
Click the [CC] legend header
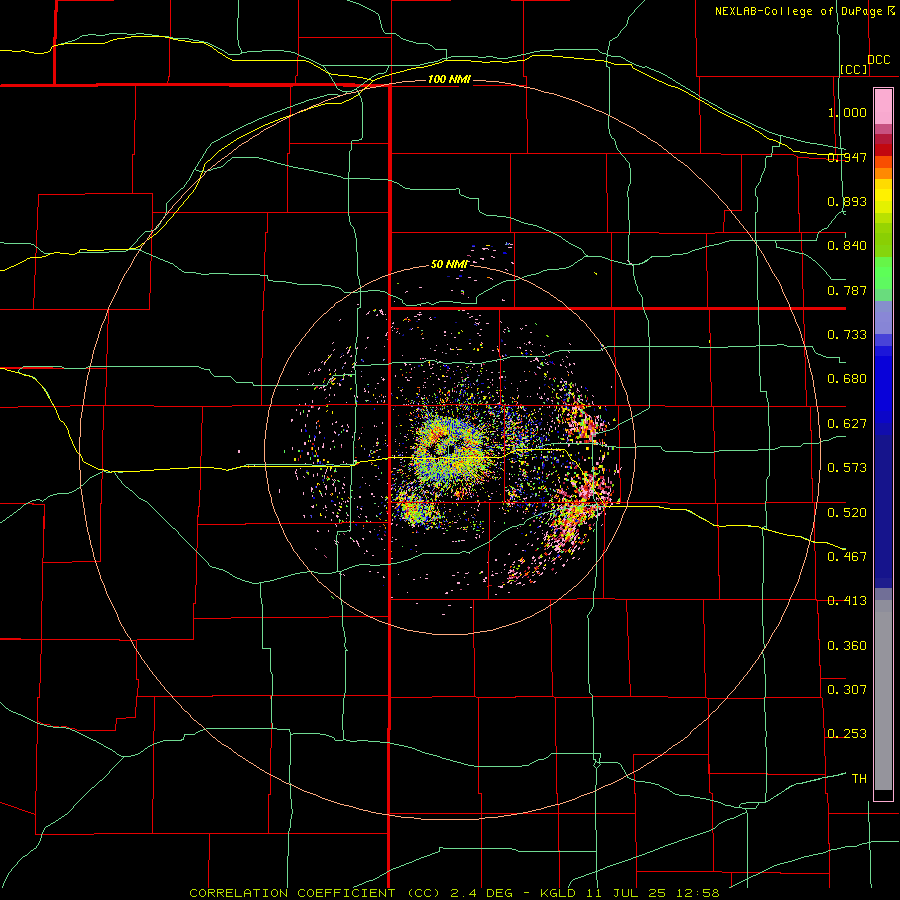click(x=854, y=69)
